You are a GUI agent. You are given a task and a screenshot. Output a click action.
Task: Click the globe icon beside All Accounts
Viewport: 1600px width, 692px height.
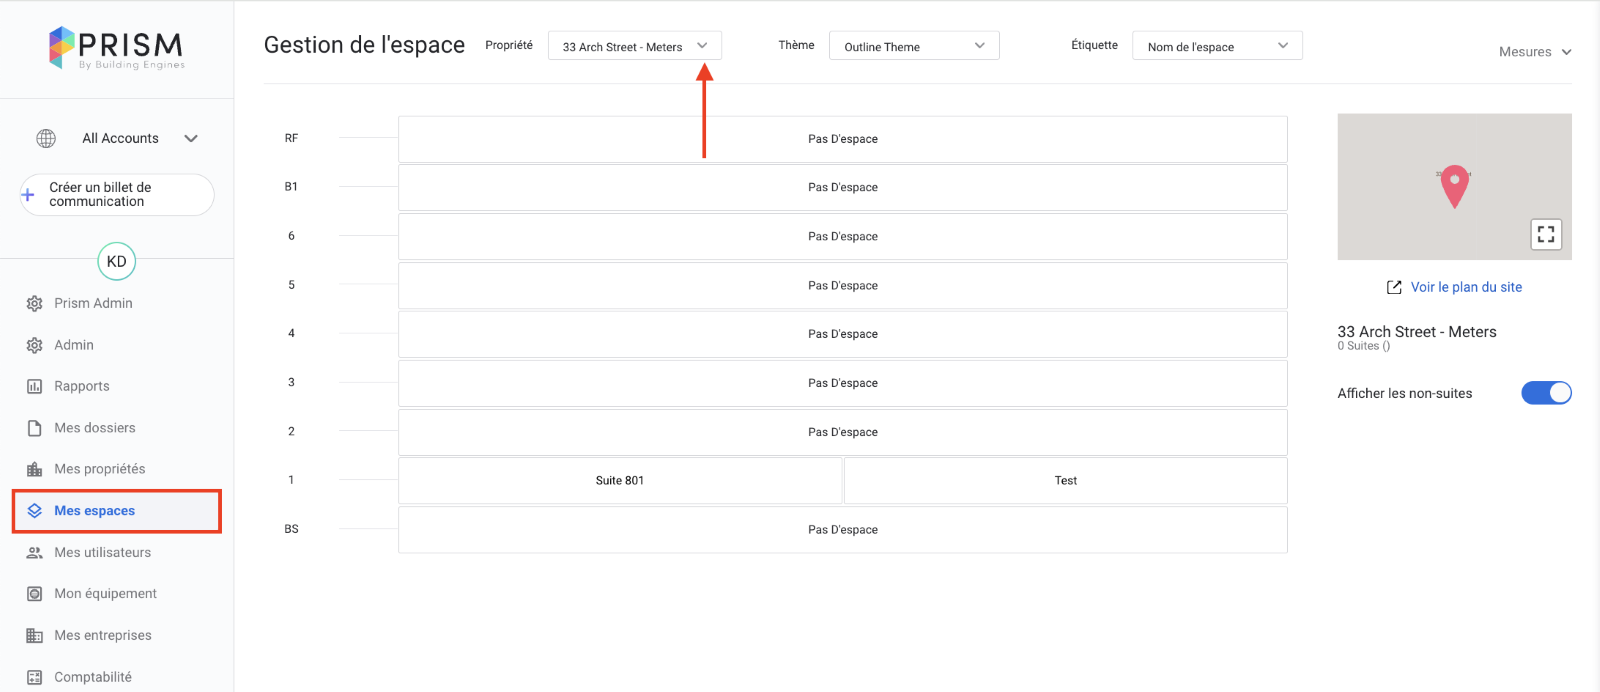46,139
